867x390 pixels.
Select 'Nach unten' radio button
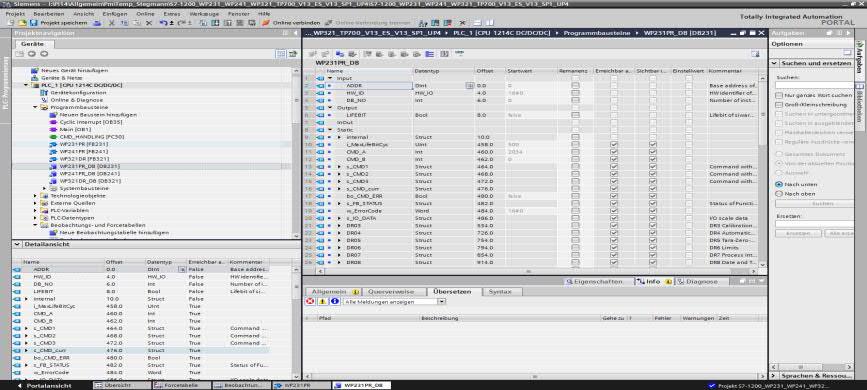pyautogui.click(x=779, y=184)
